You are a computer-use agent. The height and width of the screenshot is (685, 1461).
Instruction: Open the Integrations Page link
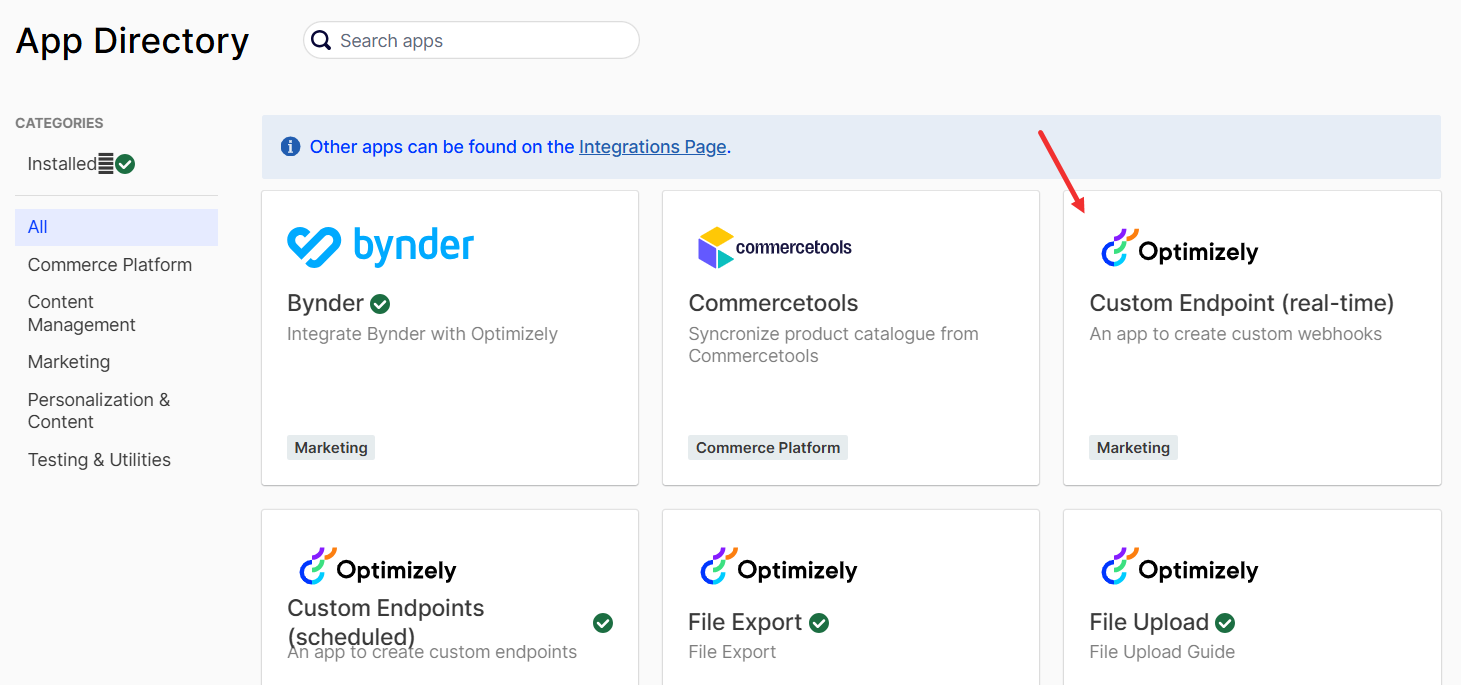tap(652, 147)
